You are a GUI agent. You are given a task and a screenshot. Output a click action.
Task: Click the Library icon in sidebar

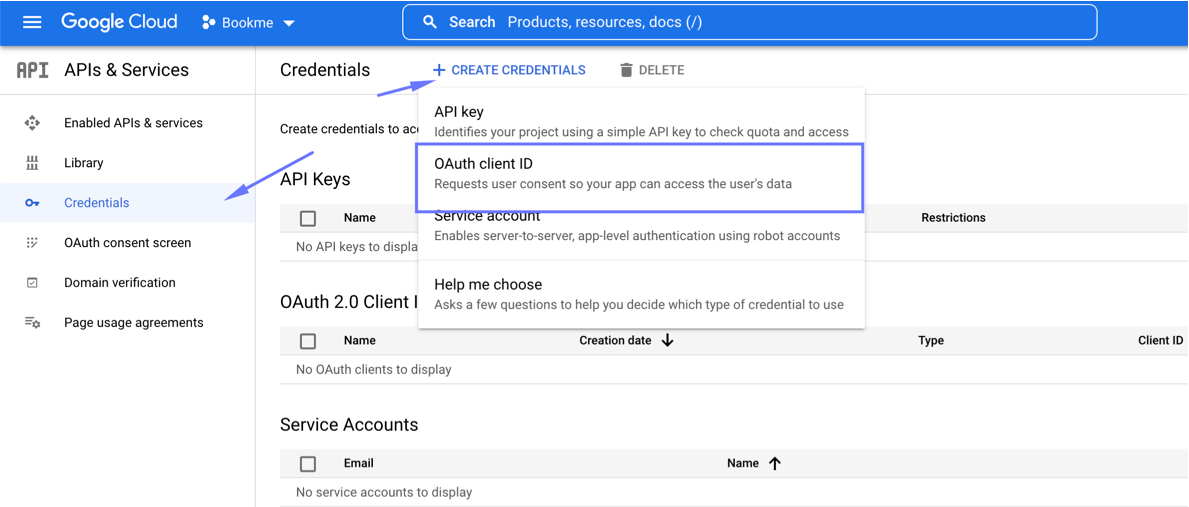click(x=32, y=163)
